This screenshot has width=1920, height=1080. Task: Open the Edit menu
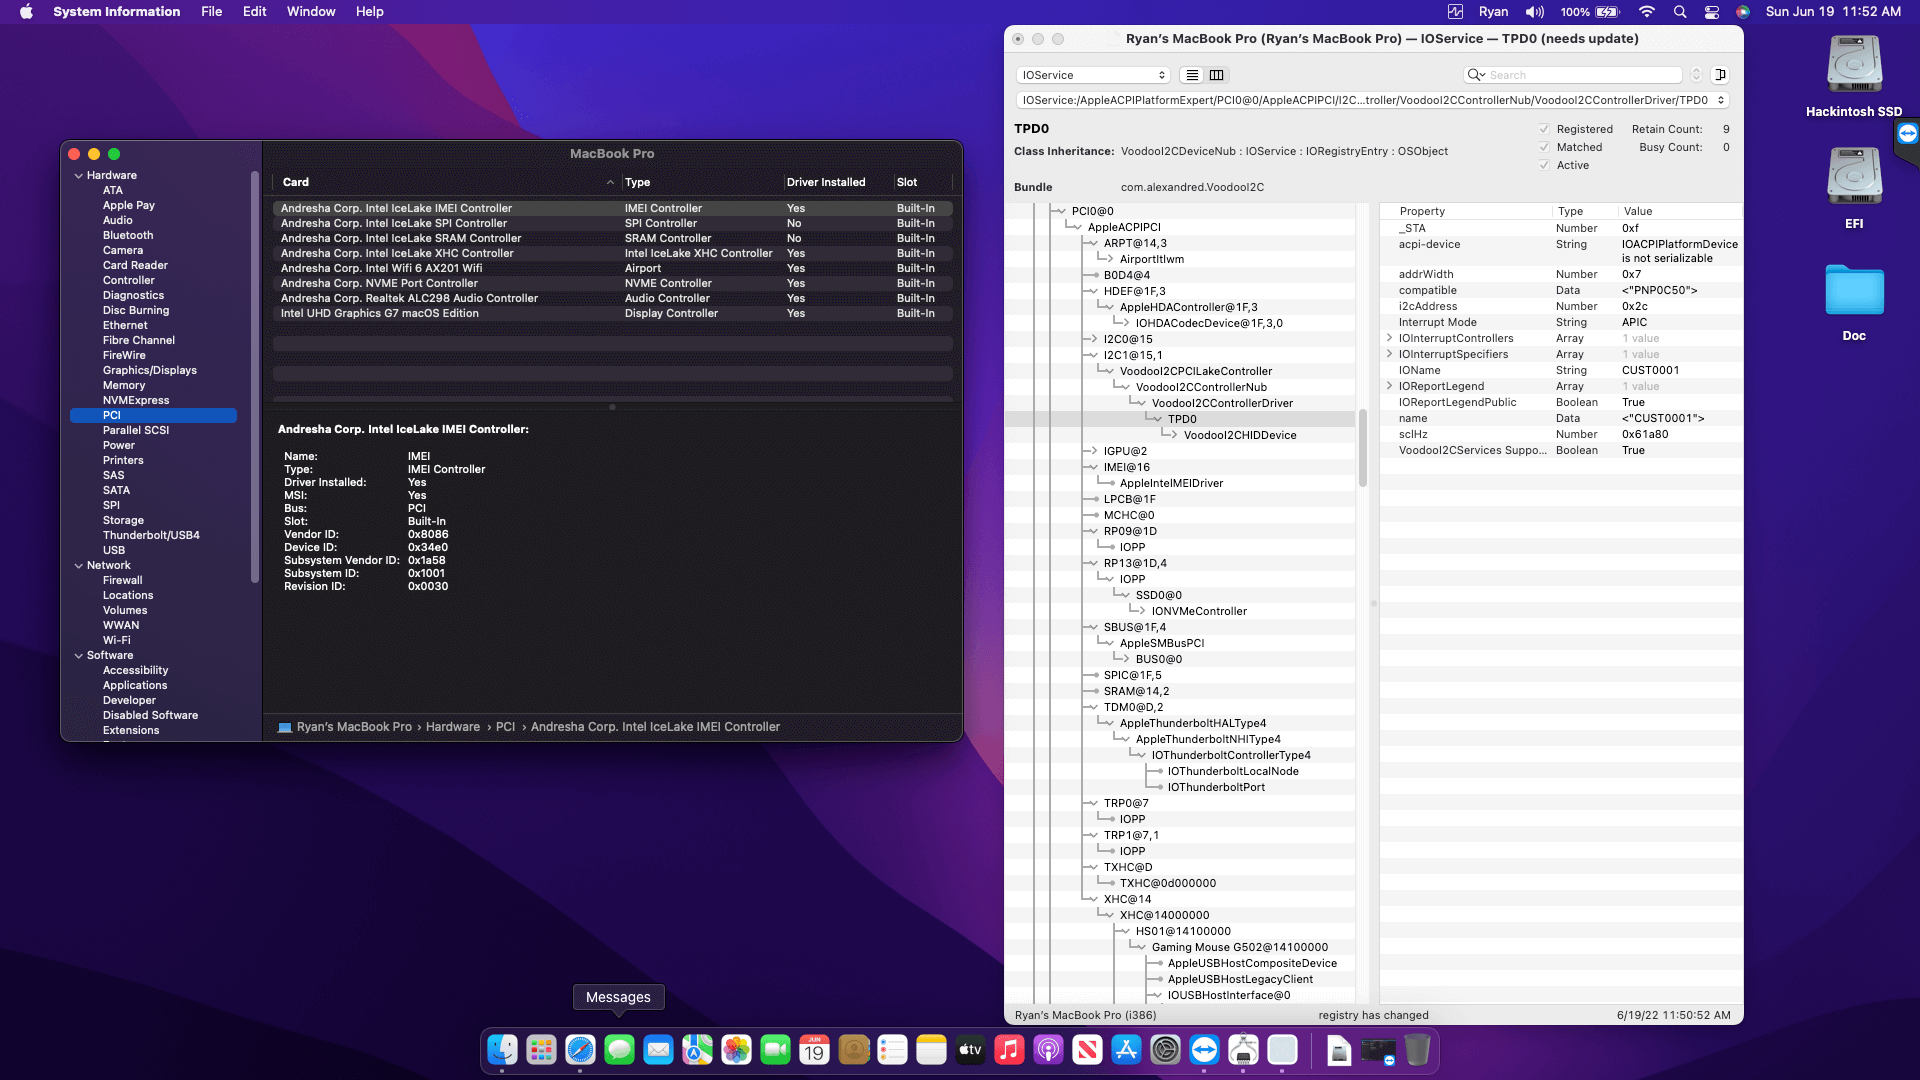point(255,12)
